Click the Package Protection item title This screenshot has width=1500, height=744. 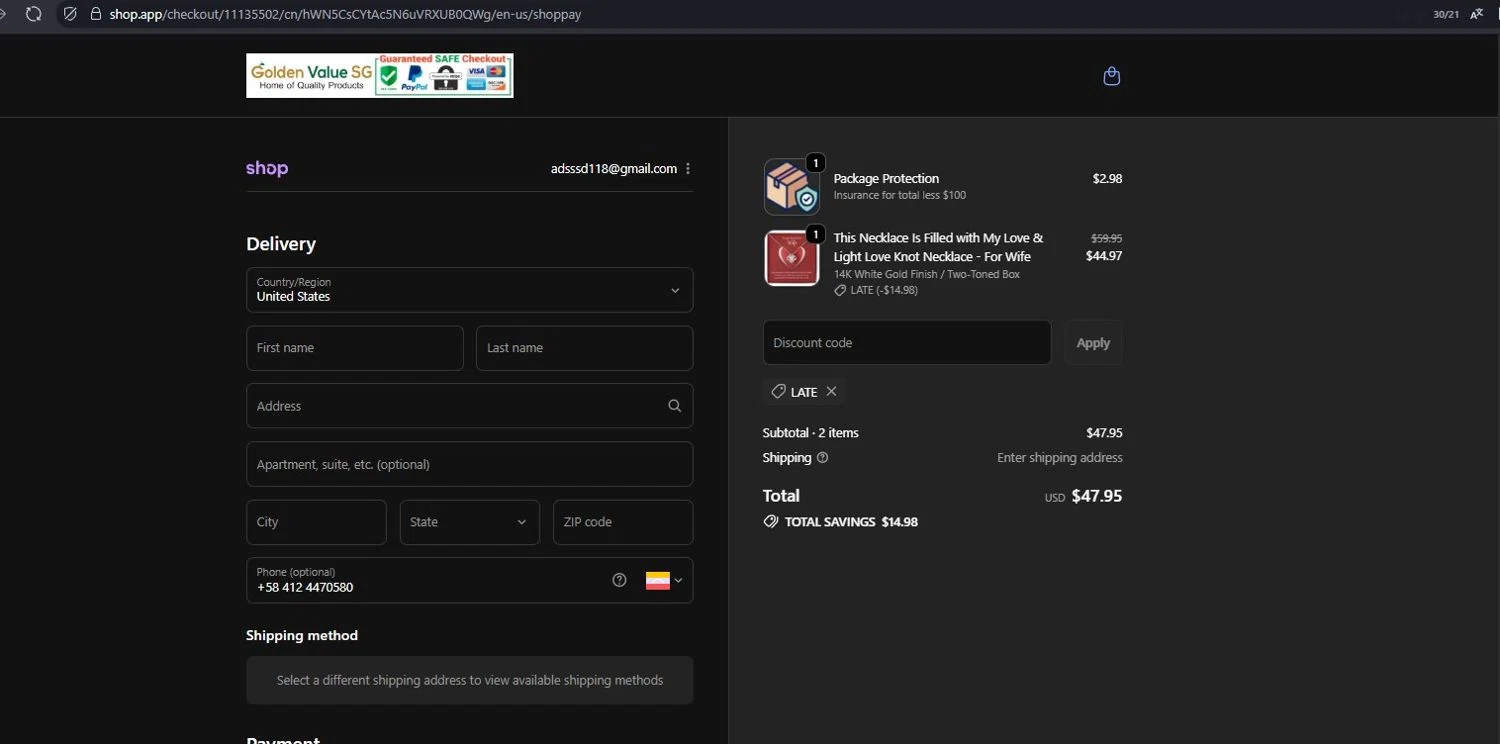click(886, 179)
